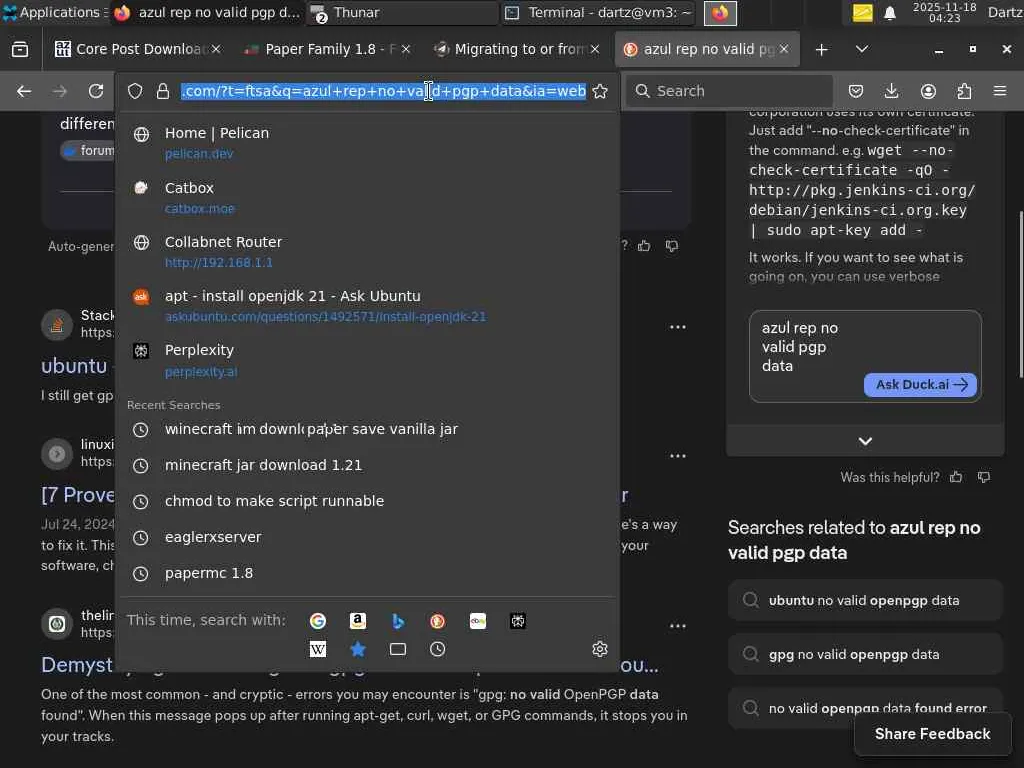1024x768 pixels.
Task: Choose recent search 'minecraft jar download 1.21'
Action: click(367, 466)
